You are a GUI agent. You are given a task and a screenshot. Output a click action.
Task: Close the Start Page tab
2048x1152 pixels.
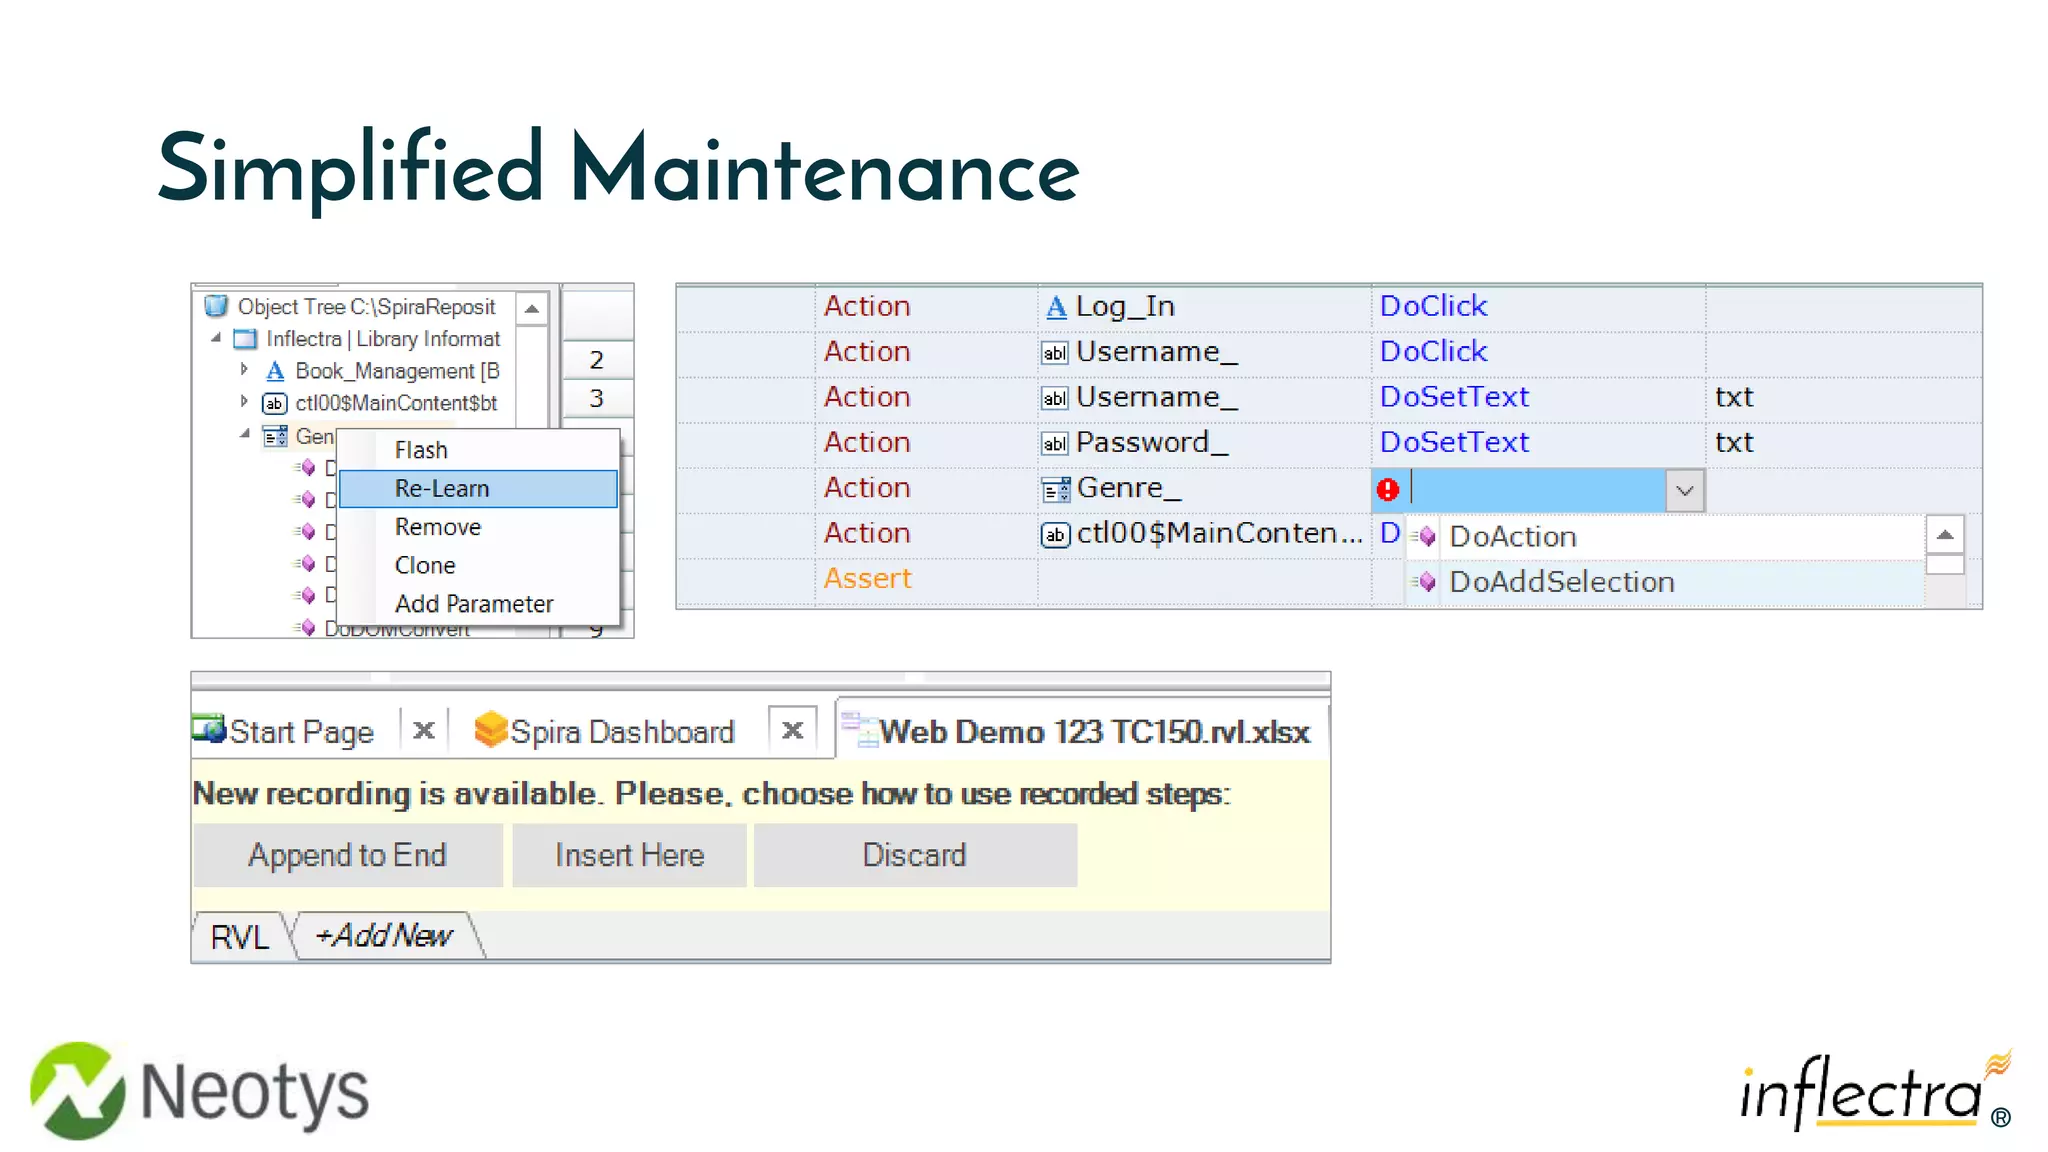pos(424,730)
